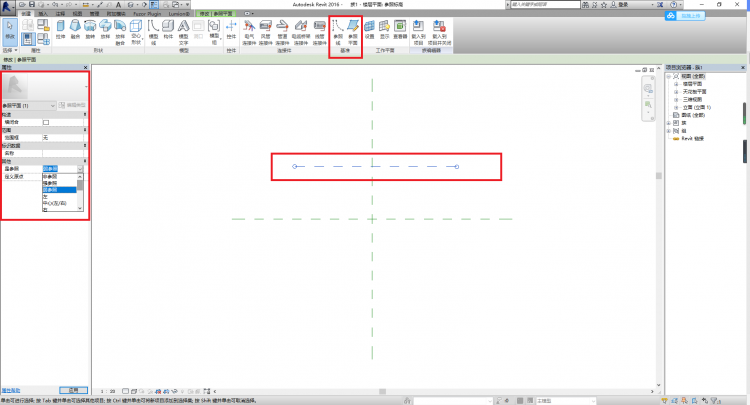750x405 pixels.
Task: Open the 空心形状 Void Forms tool
Action: tap(136, 33)
